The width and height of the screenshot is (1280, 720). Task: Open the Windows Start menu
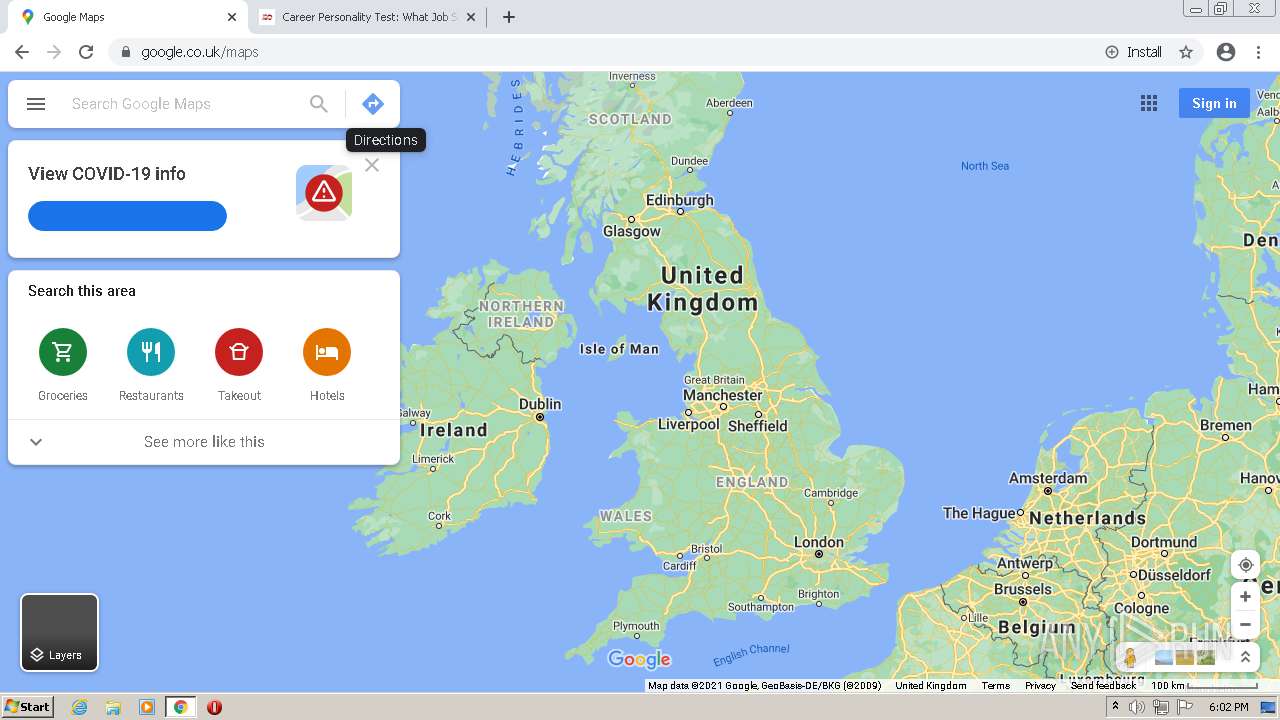(x=27, y=707)
